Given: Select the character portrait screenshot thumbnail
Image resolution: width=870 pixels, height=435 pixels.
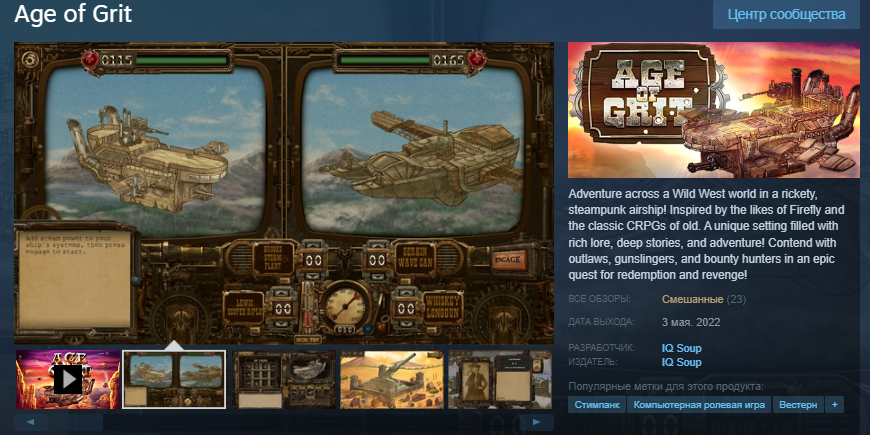Looking at the screenshot, I should pos(500,380).
